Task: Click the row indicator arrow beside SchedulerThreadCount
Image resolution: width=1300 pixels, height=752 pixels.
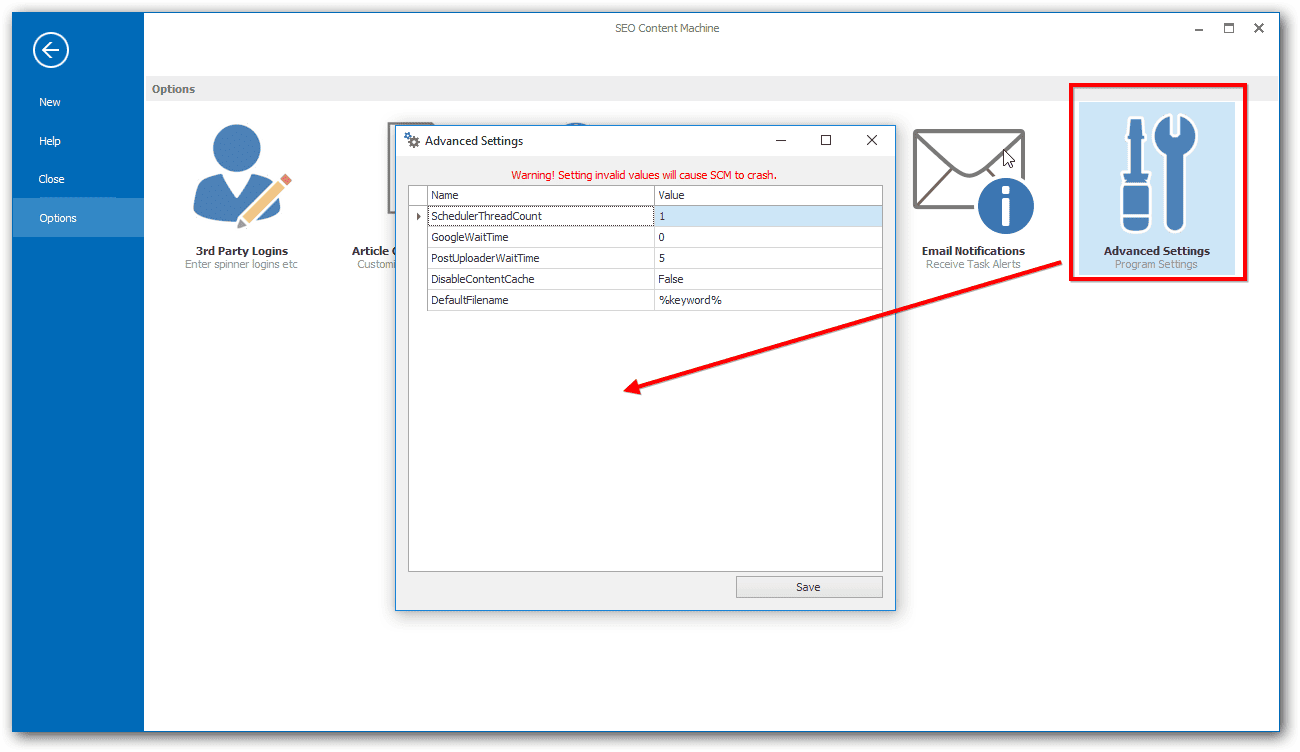Action: click(418, 216)
